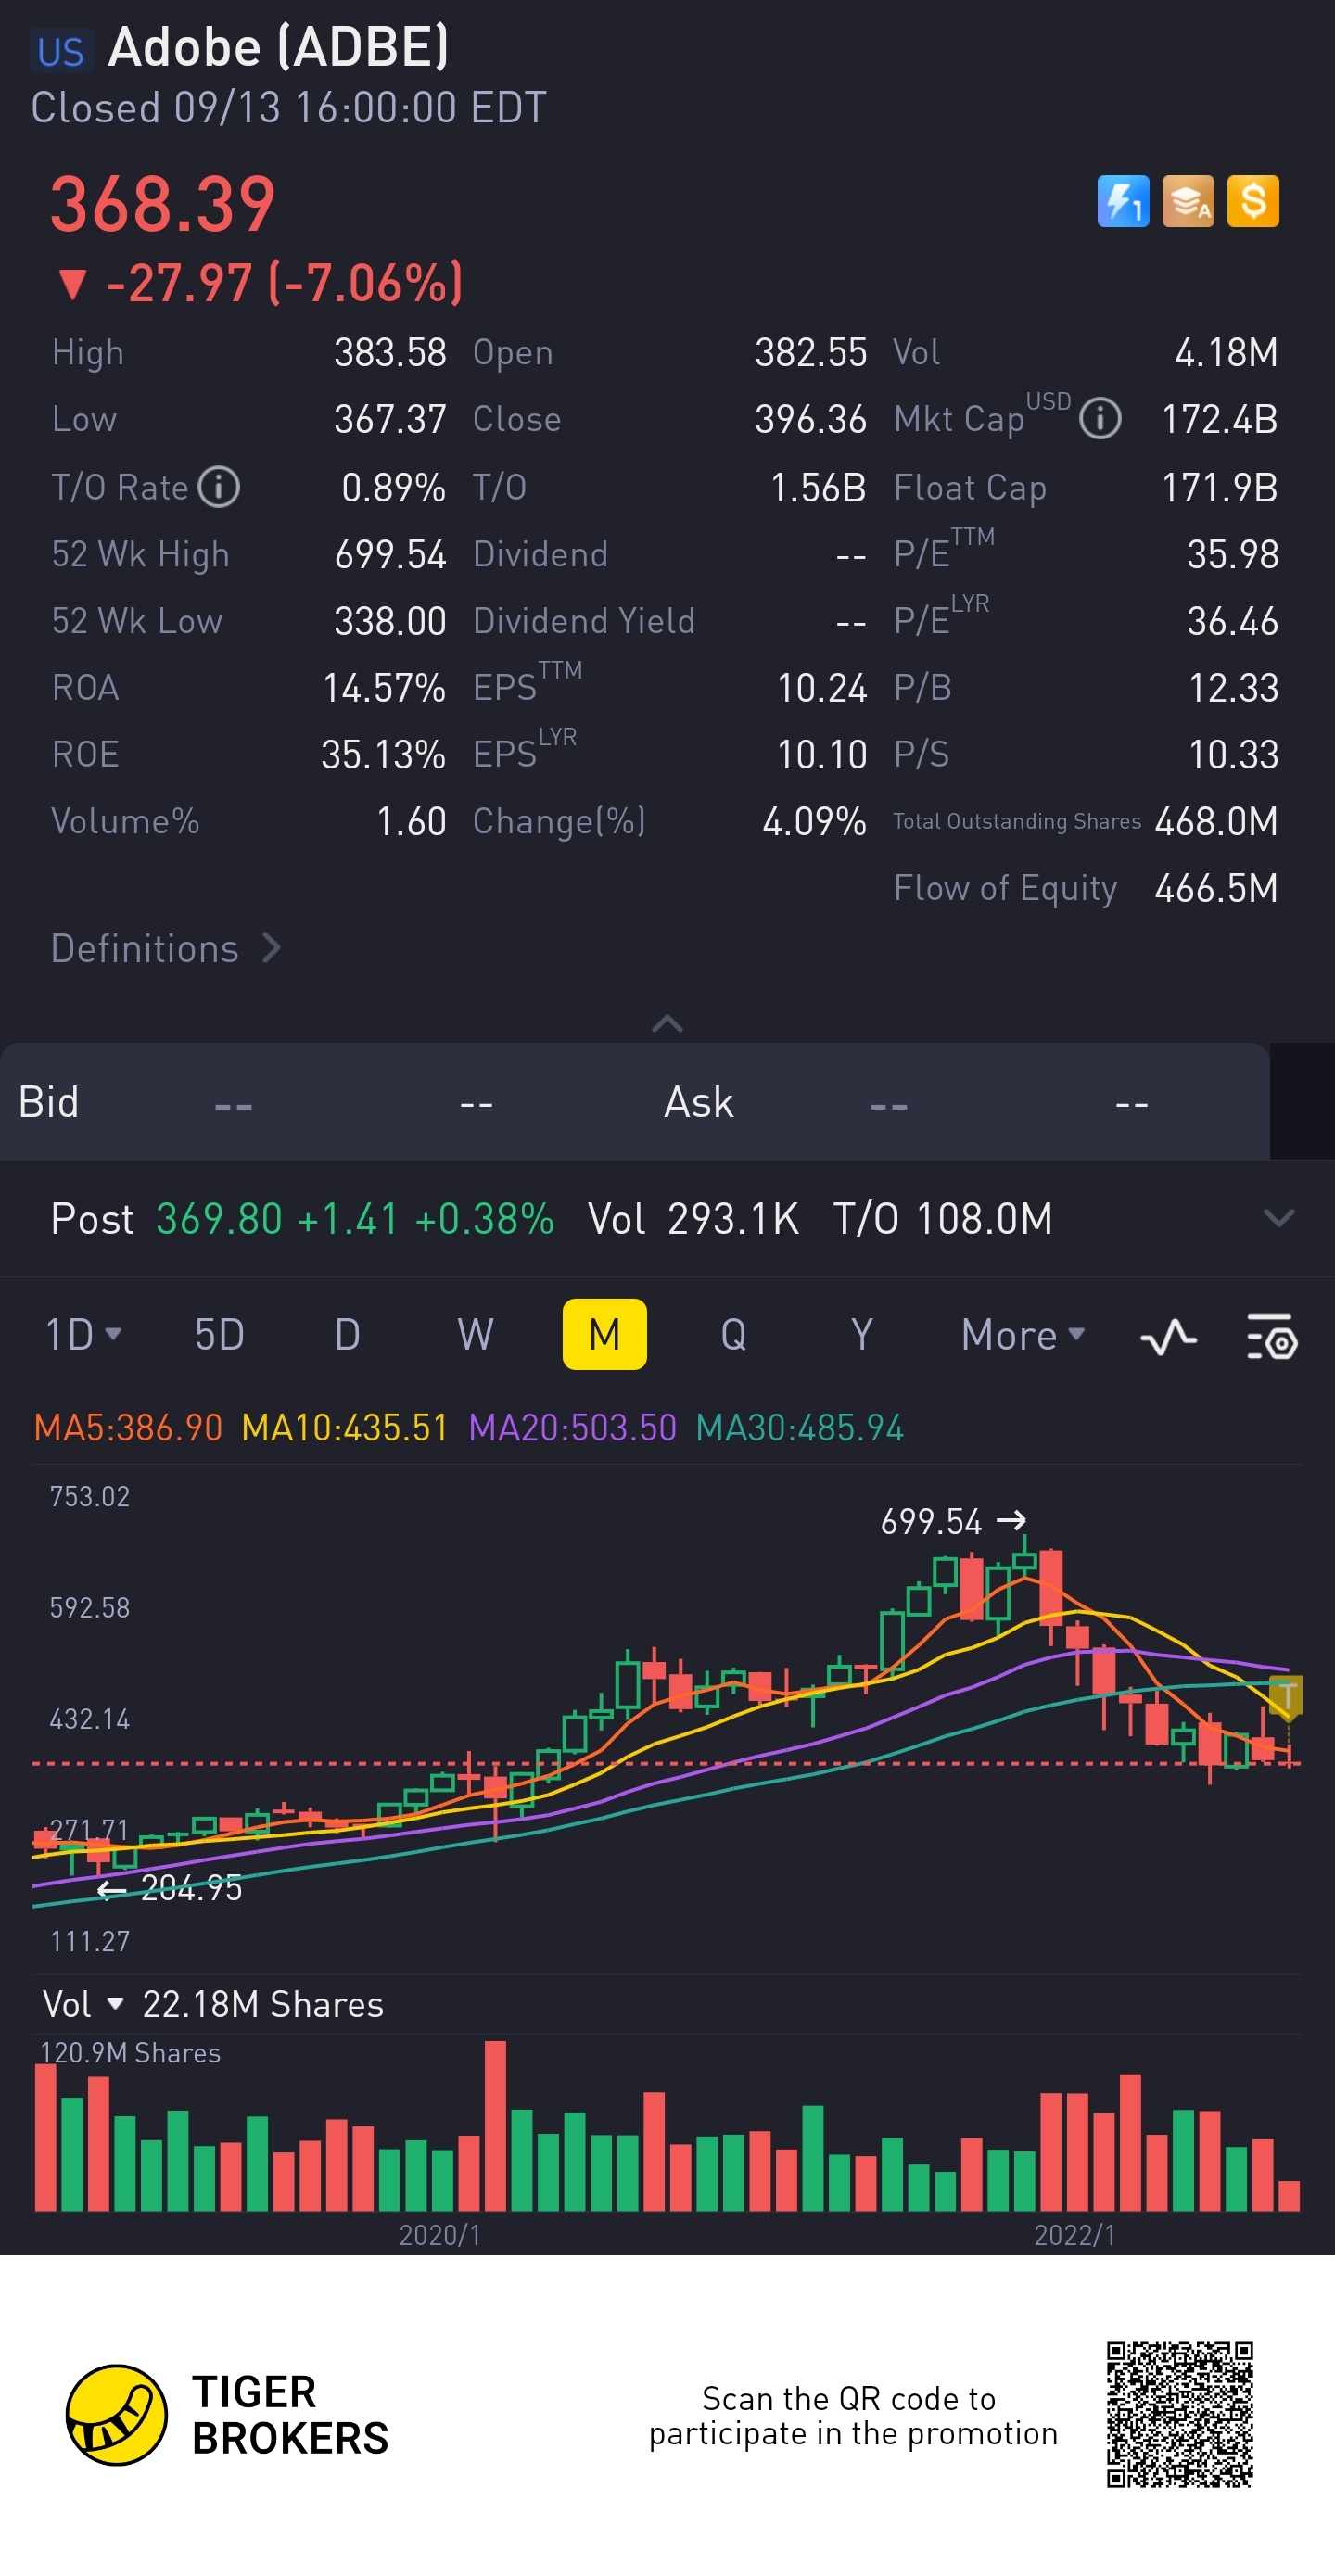Switch to the 5D chart tab

(x=220, y=1335)
